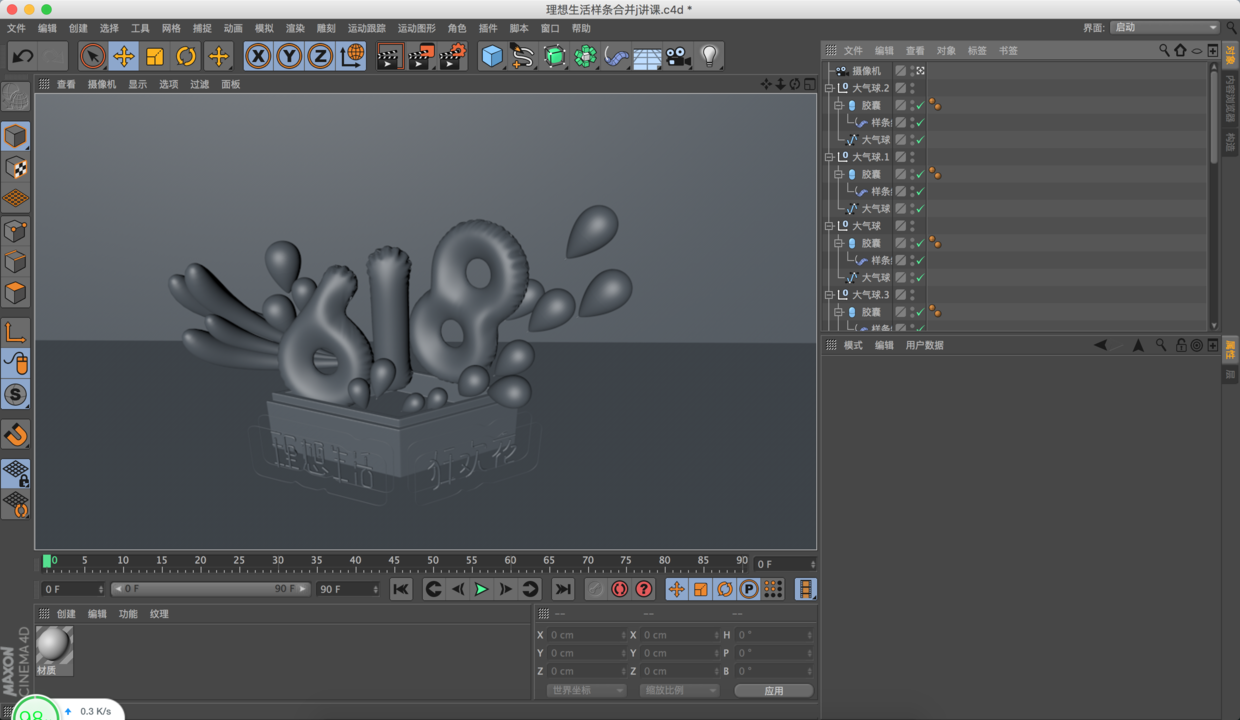Collapse the 大气球.3 tree node

[829, 295]
